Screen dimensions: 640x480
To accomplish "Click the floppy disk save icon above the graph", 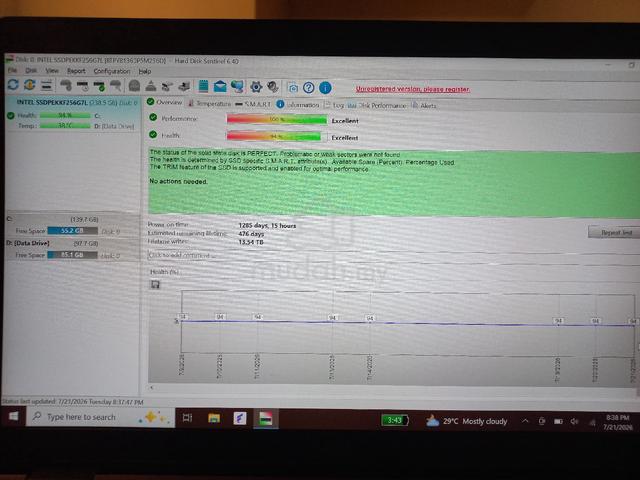I will pos(155,284).
